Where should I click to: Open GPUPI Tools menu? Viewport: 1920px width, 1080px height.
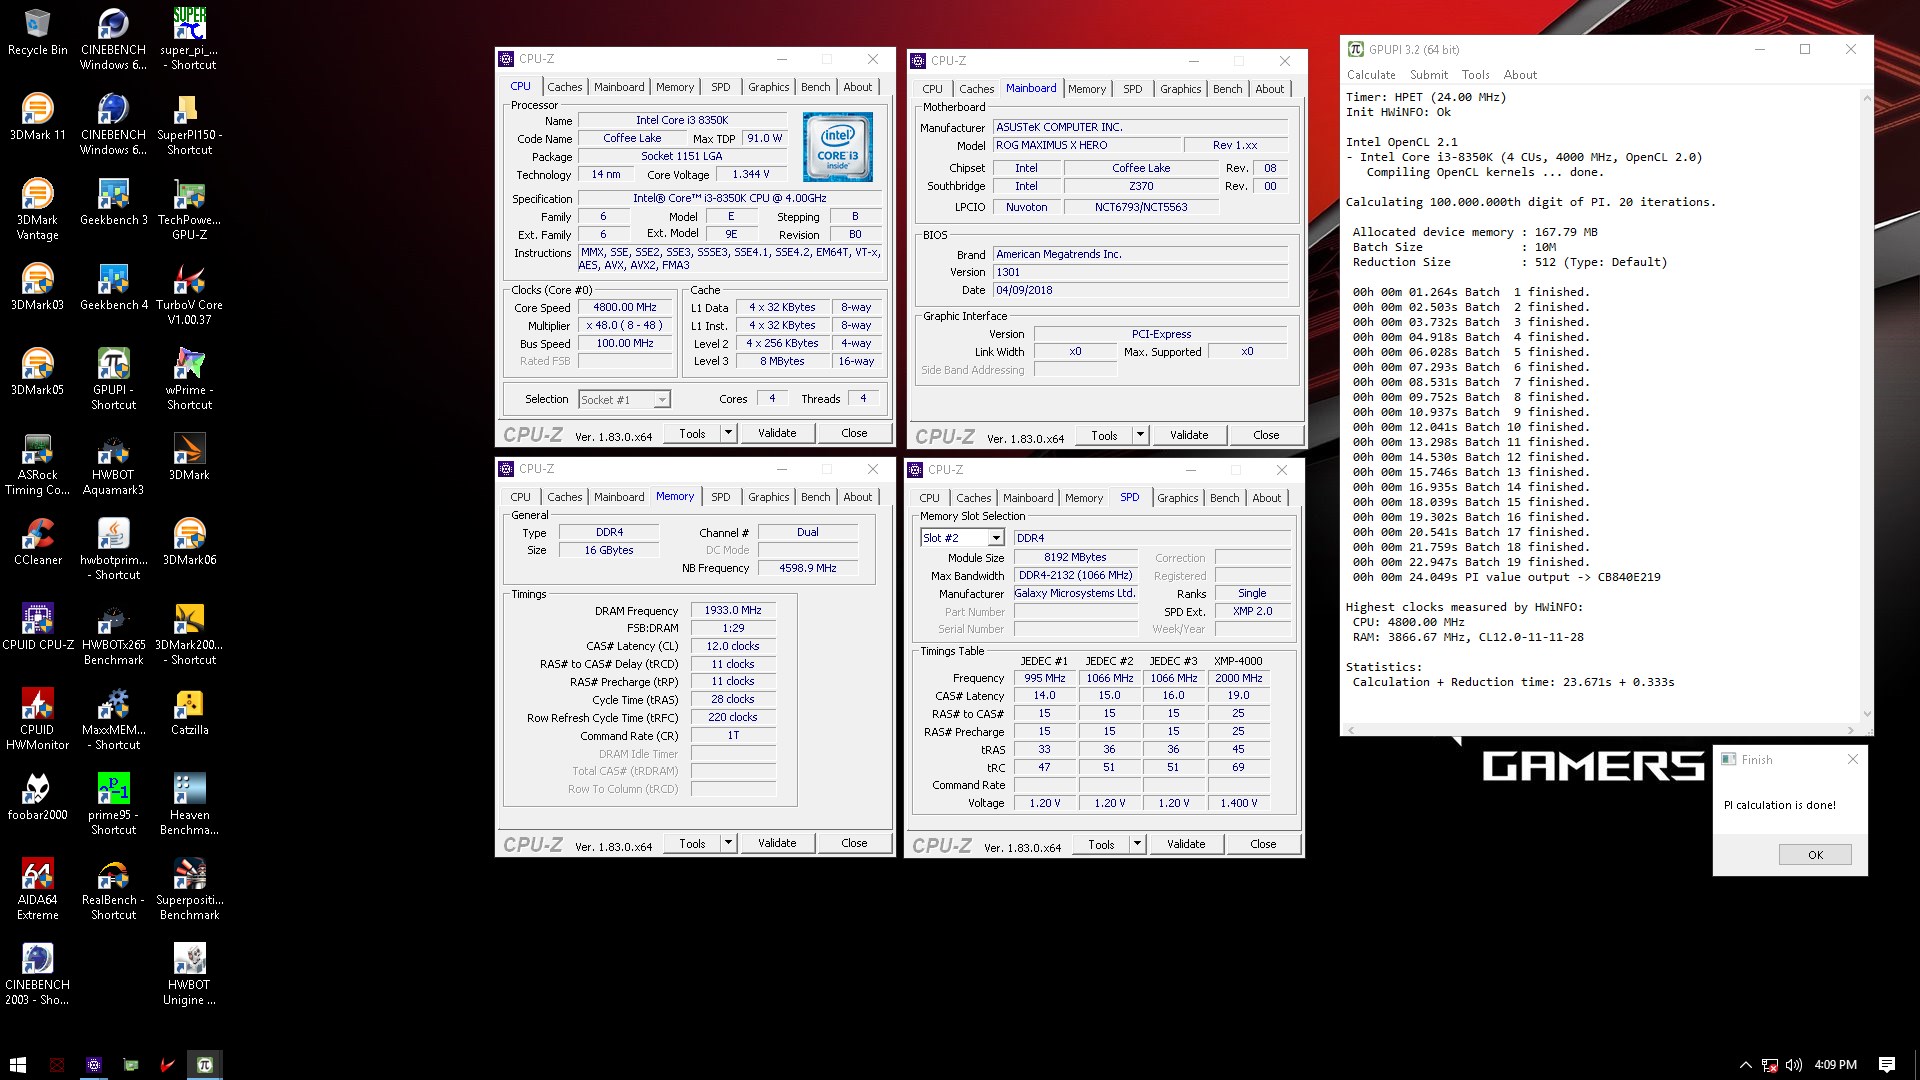[1475, 75]
